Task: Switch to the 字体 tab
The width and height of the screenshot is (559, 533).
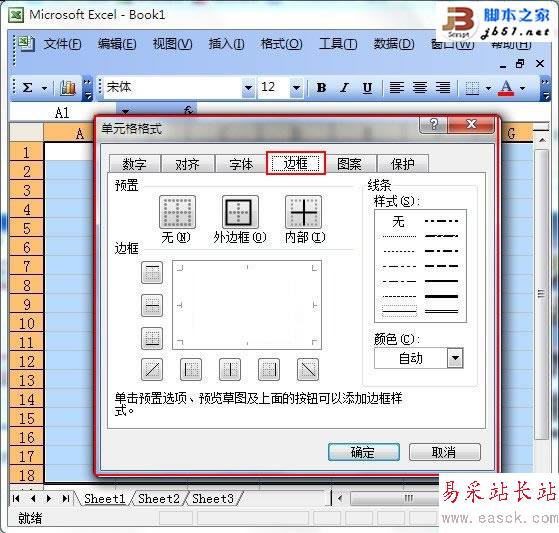Action: (x=241, y=164)
